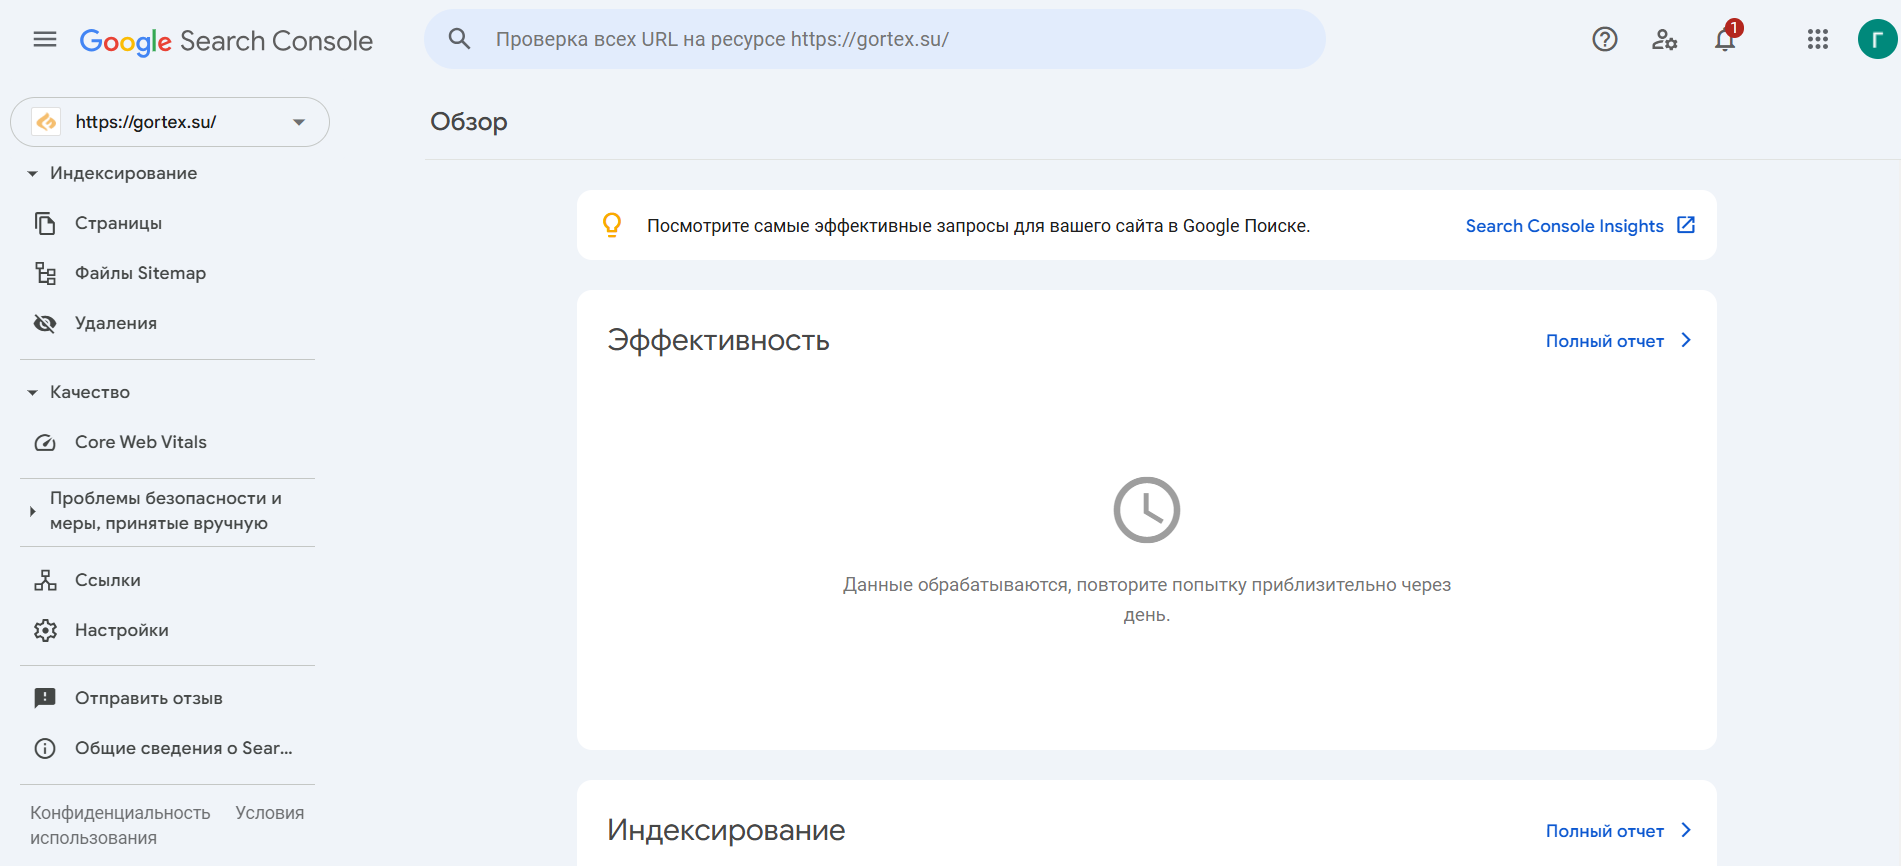This screenshot has width=1901, height=866.
Task: Click the chevron beside Индексирование Полный отчет
Action: 1686,830
